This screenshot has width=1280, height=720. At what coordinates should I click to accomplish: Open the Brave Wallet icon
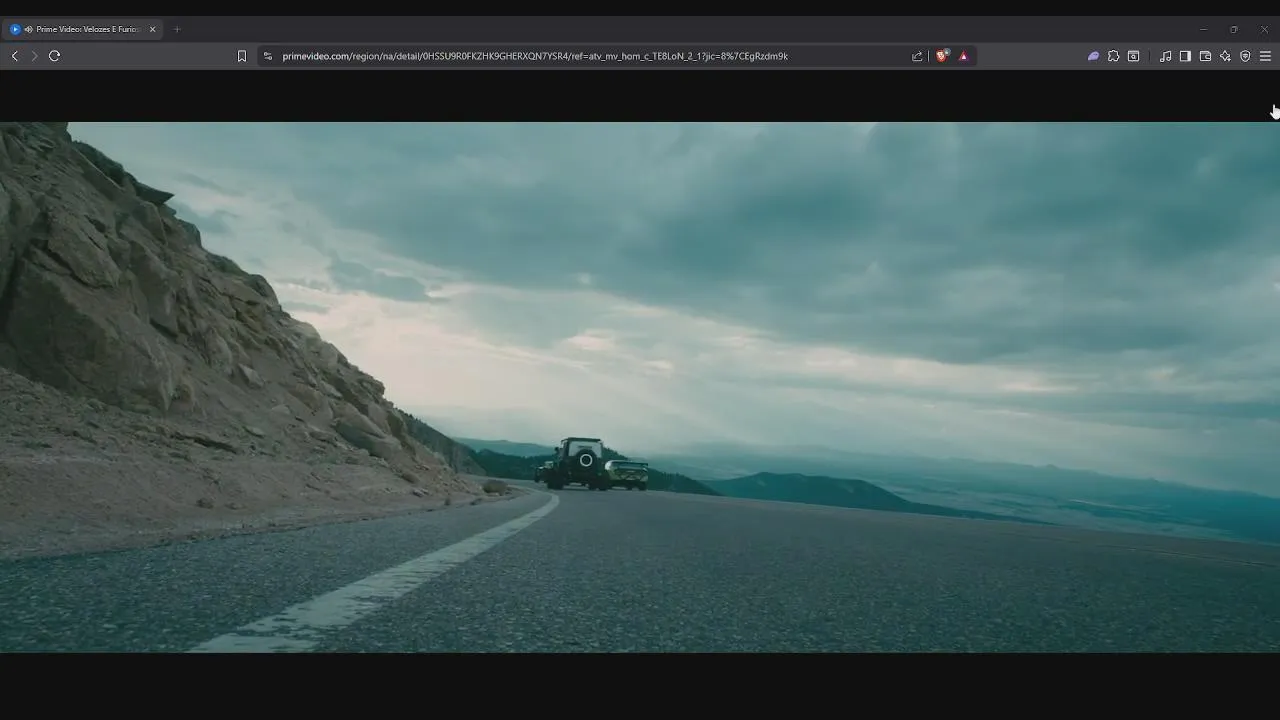click(1205, 56)
